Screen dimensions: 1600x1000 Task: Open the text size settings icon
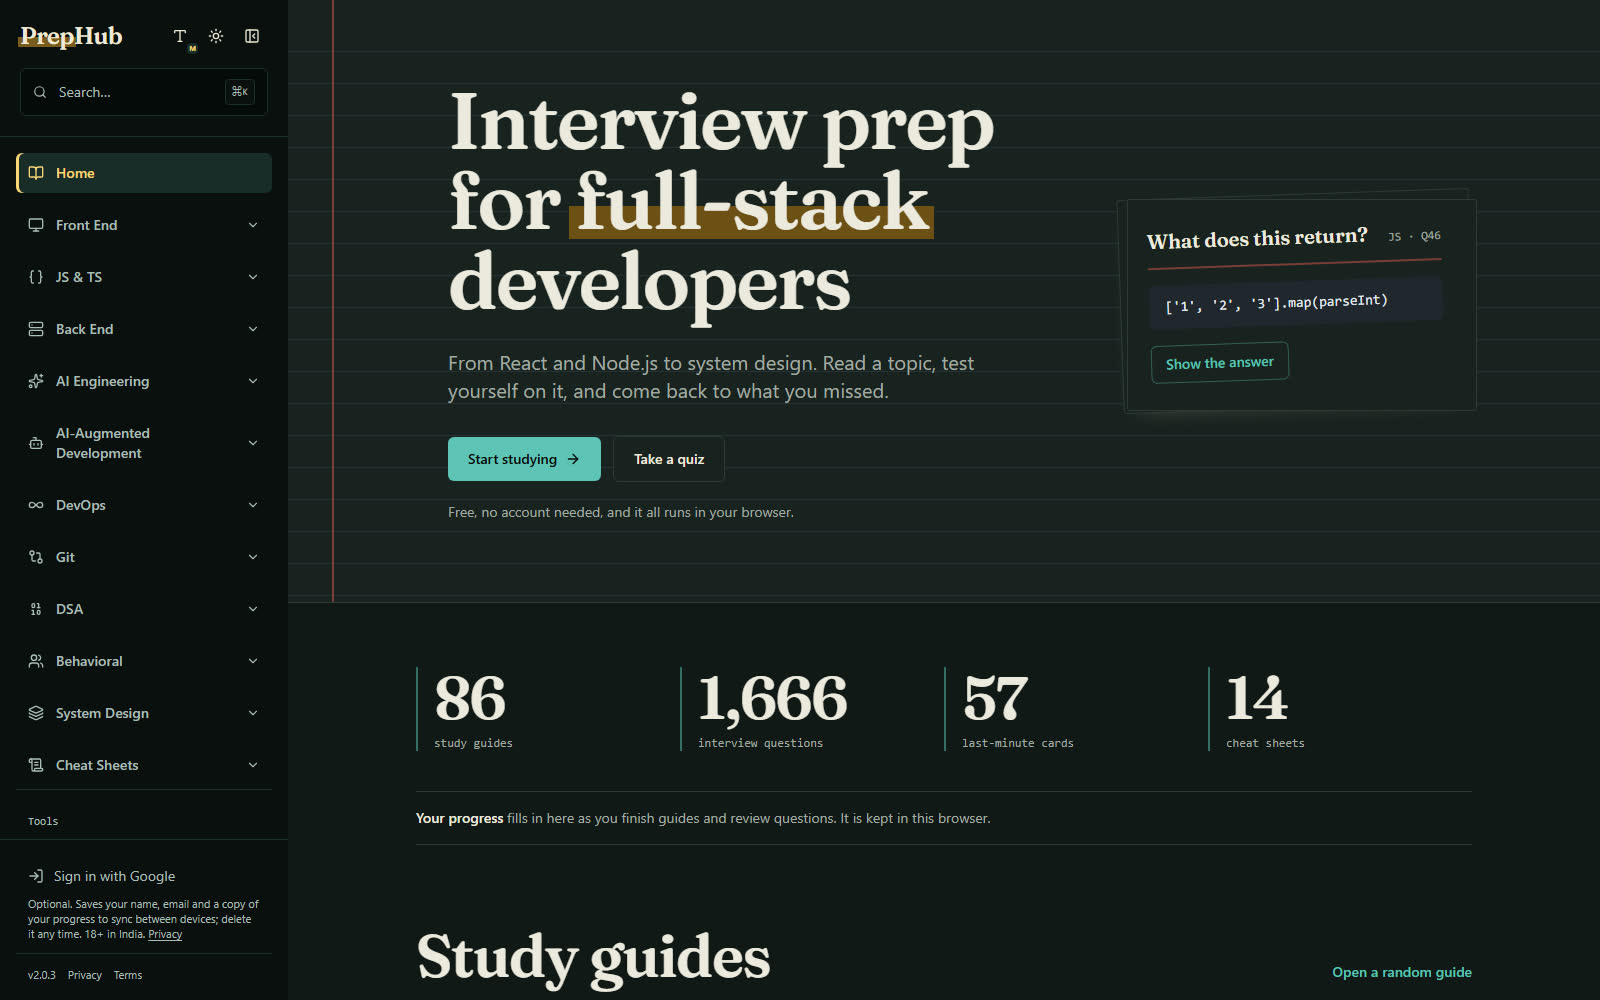[181, 36]
